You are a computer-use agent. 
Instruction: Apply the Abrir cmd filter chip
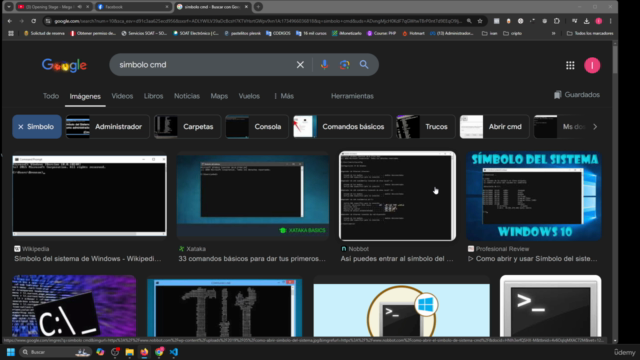pos(494,127)
